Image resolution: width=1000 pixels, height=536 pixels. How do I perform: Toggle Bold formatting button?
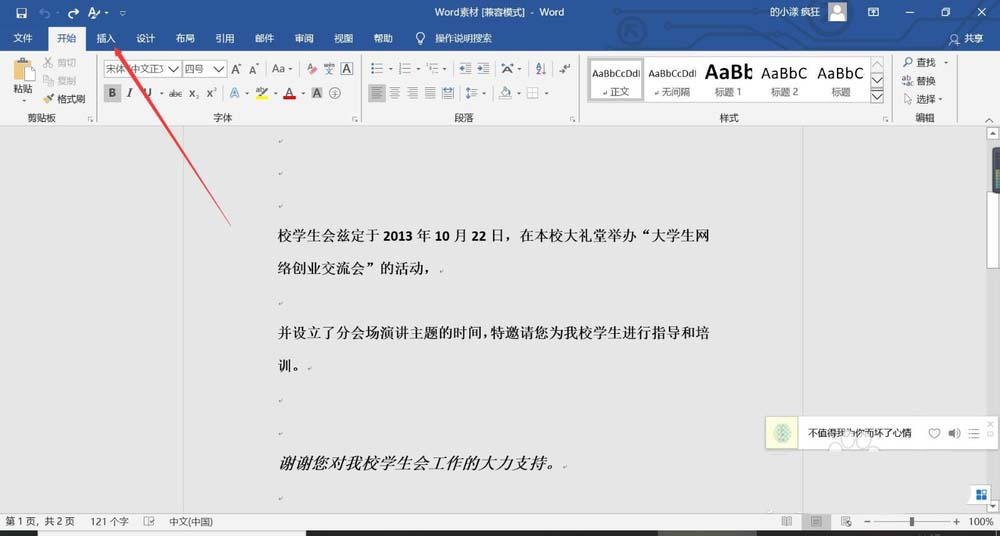click(x=113, y=93)
